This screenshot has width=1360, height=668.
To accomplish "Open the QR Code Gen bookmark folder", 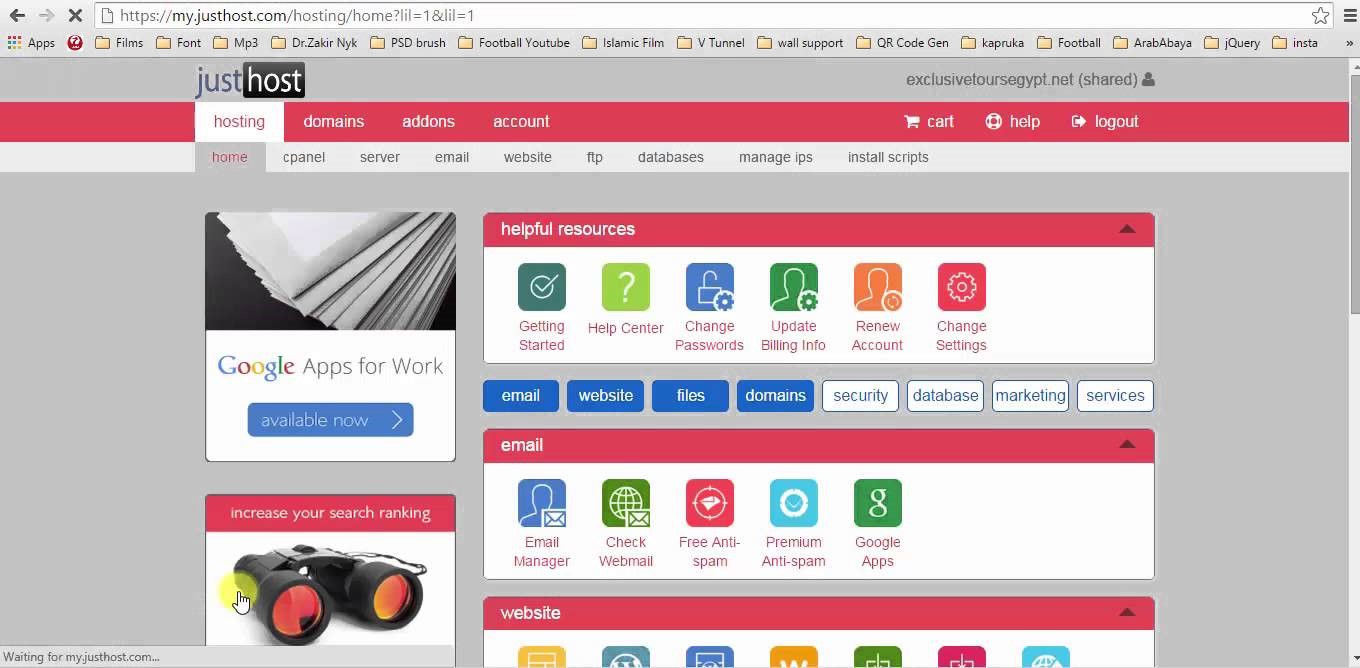I will [904, 43].
